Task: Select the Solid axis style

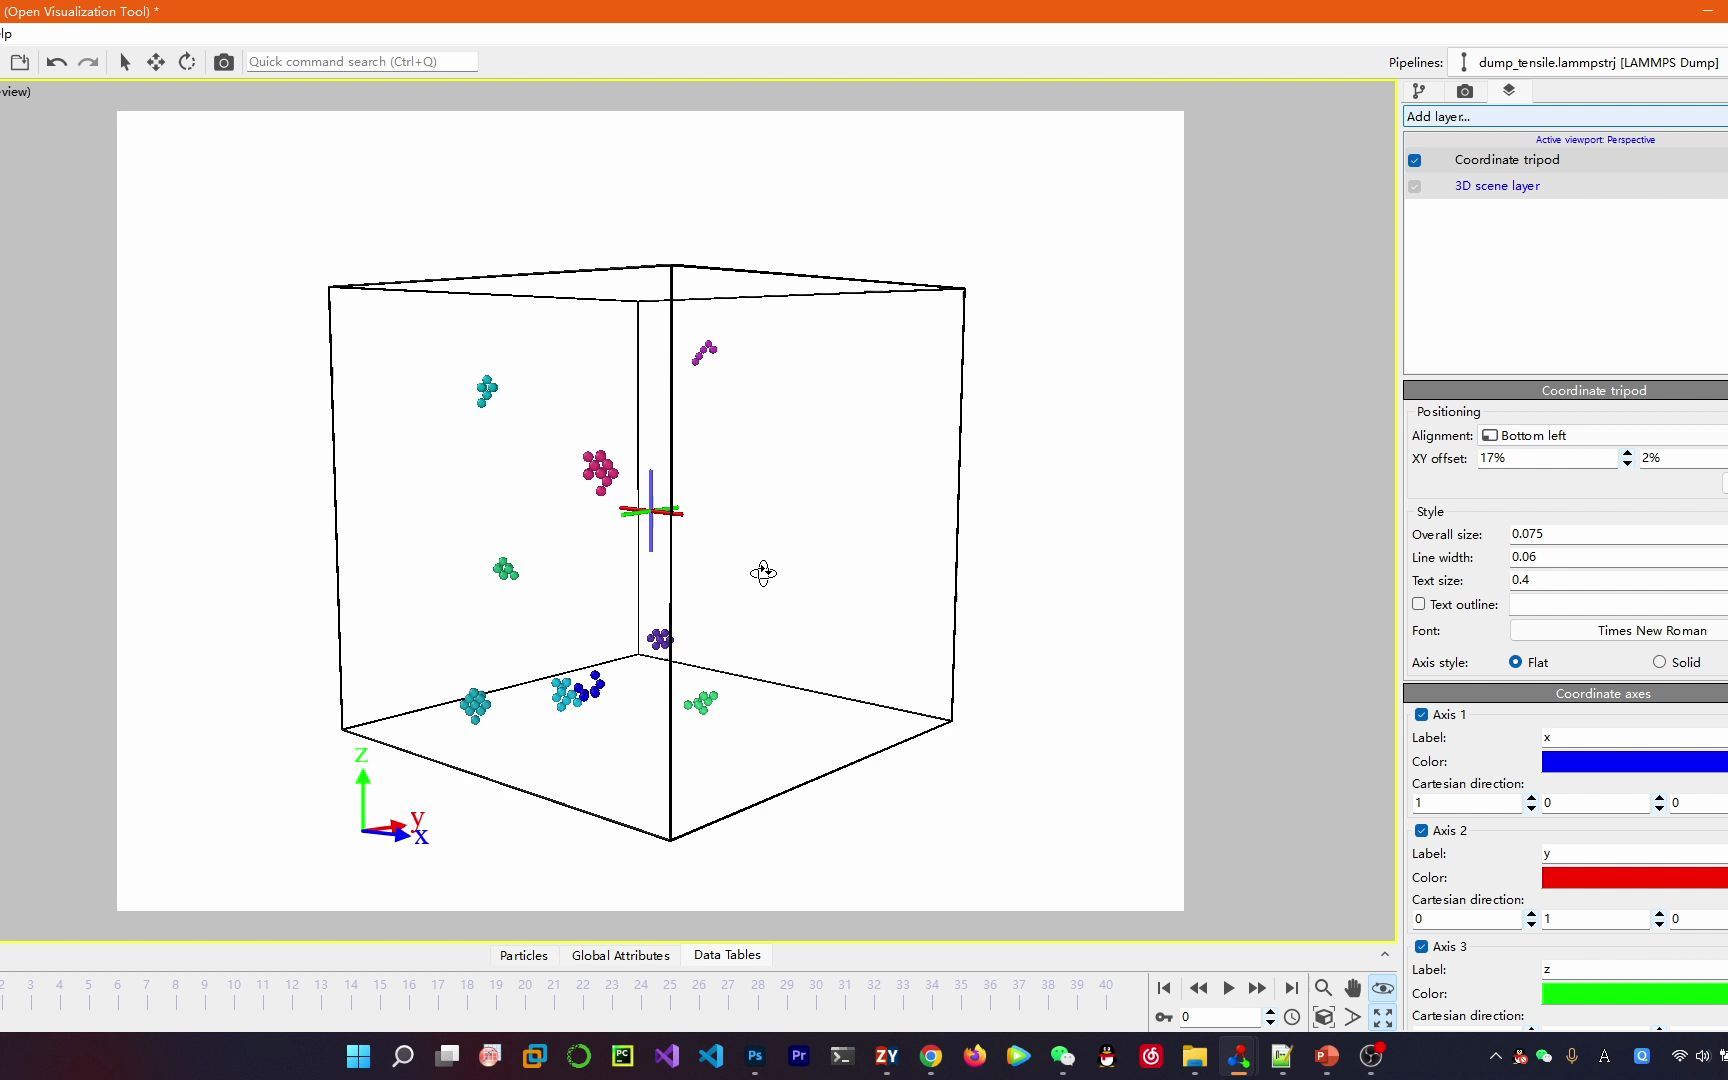Action: tap(1660, 662)
